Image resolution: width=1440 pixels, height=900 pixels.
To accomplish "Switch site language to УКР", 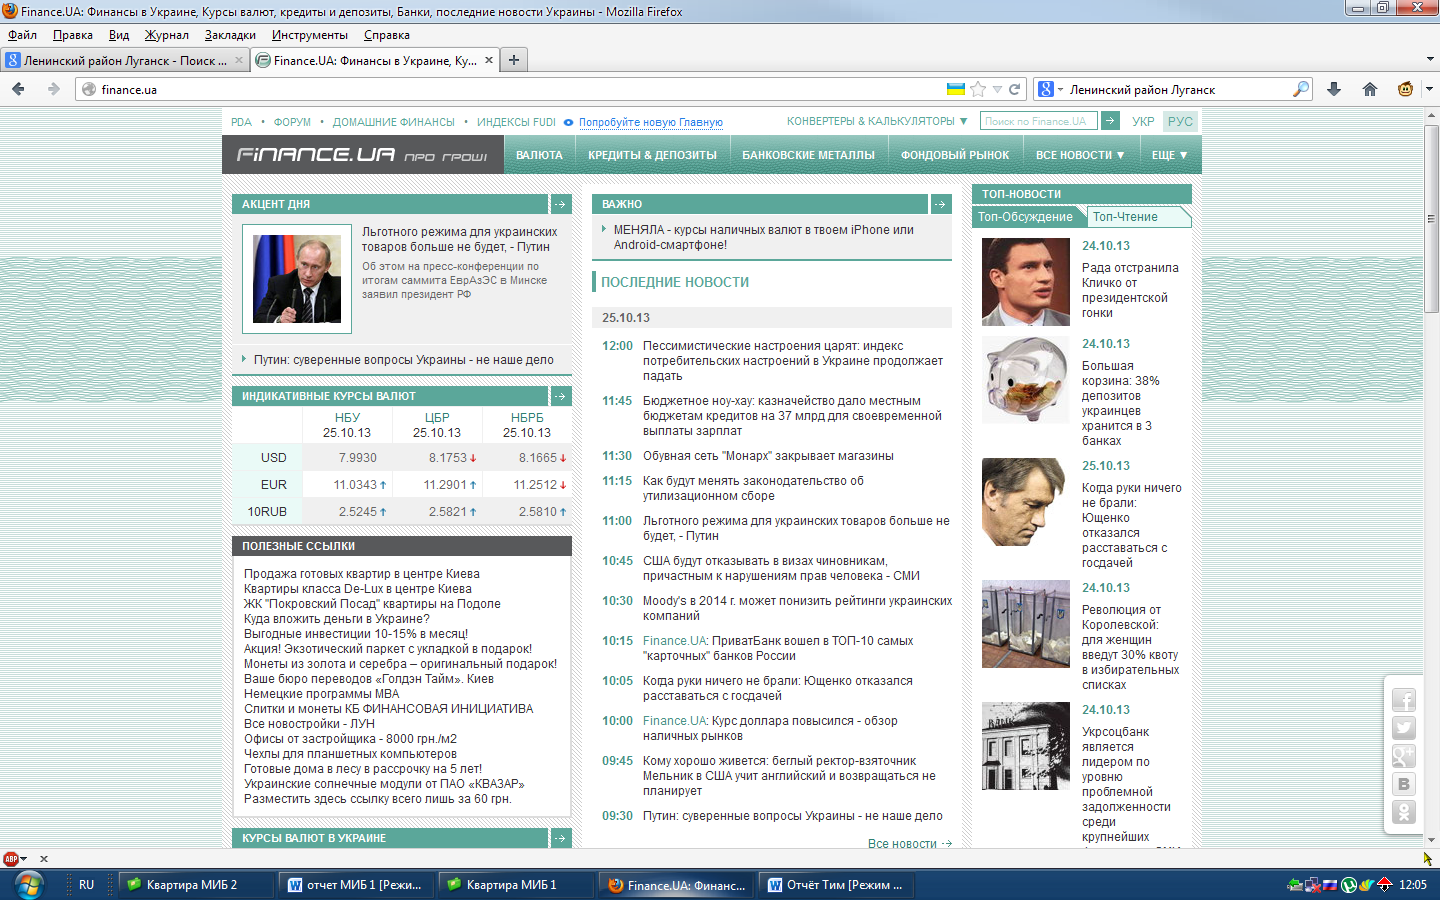I will tap(1143, 121).
